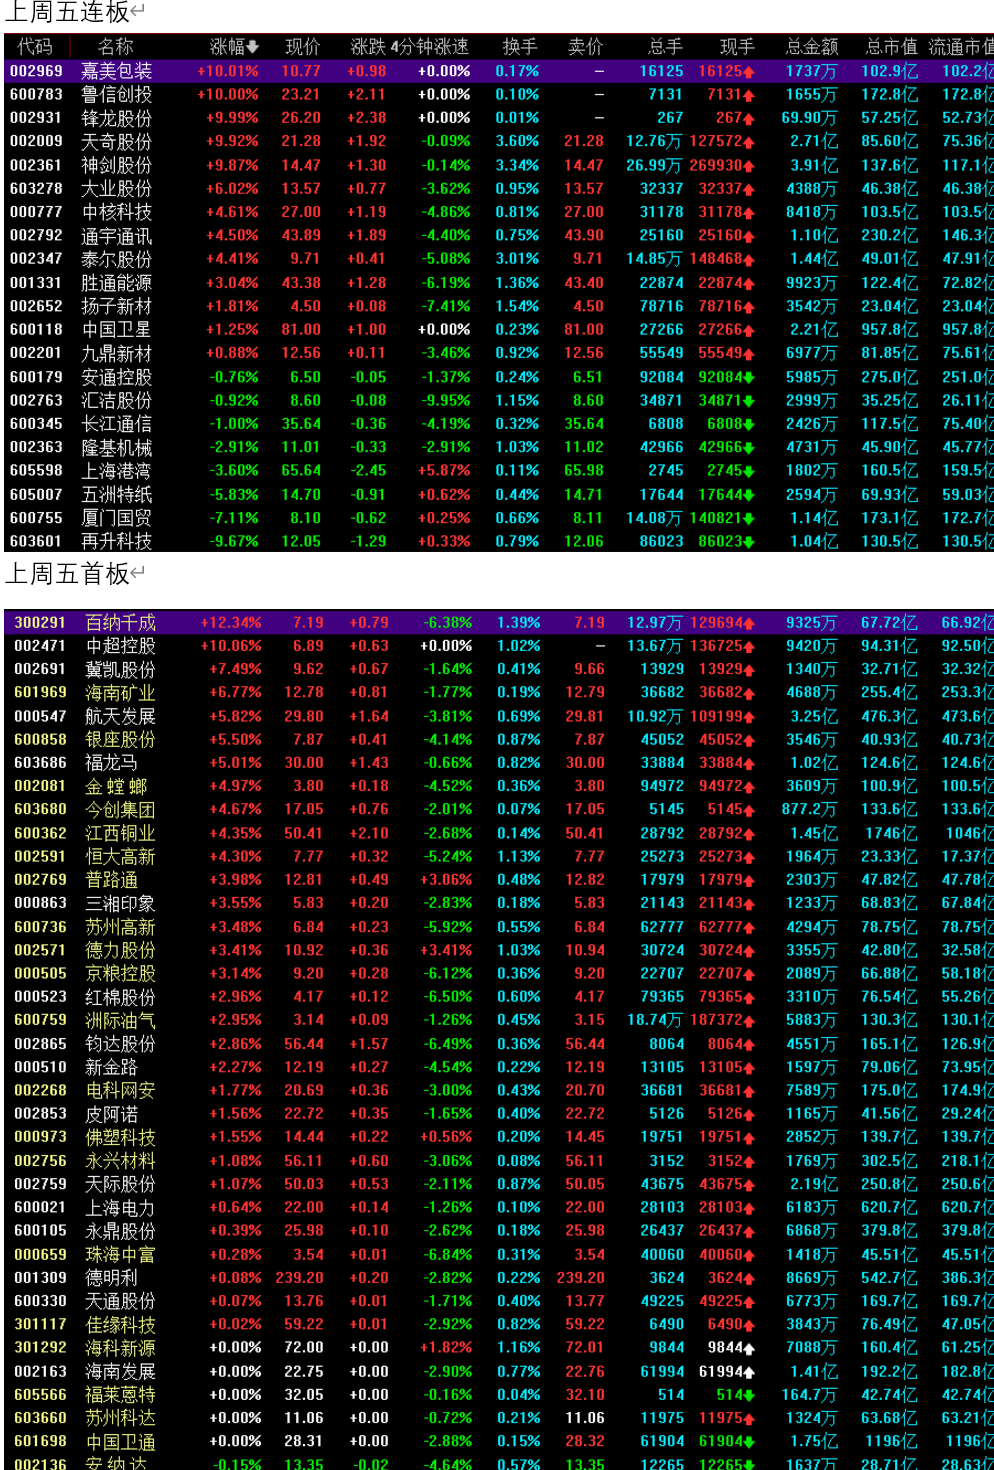Viewport: 994px width, 1470px height.
Task: Select stock 九鼎新材
Action: click(117, 353)
